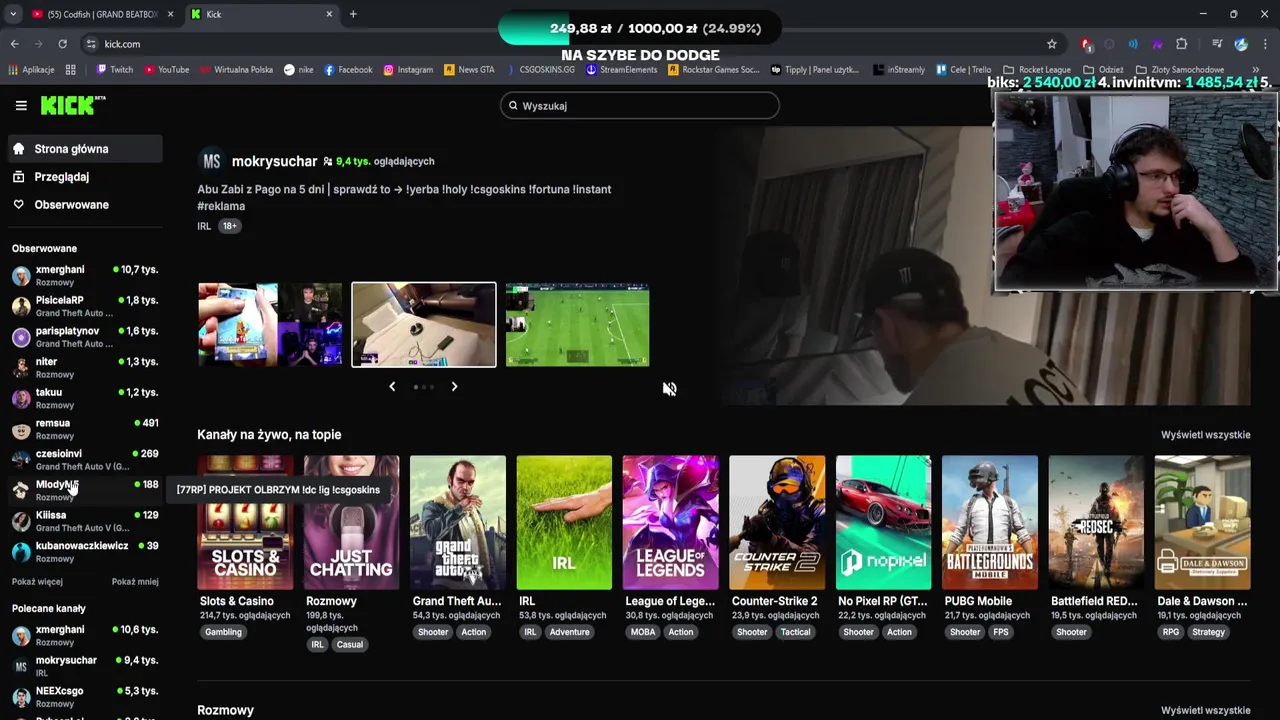
Task: Open the hamburger sidebar menu
Action: [21, 105]
